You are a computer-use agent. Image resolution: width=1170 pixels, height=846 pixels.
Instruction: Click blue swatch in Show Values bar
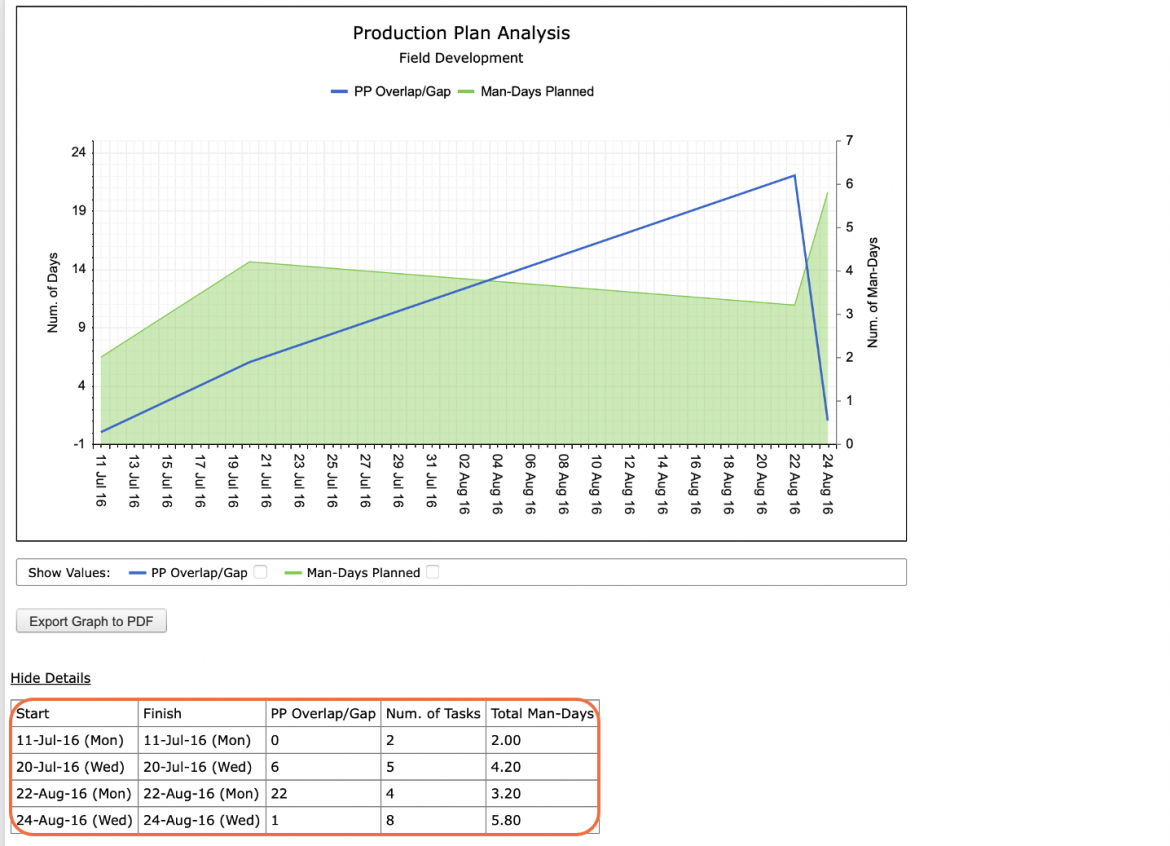[x=137, y=573]
